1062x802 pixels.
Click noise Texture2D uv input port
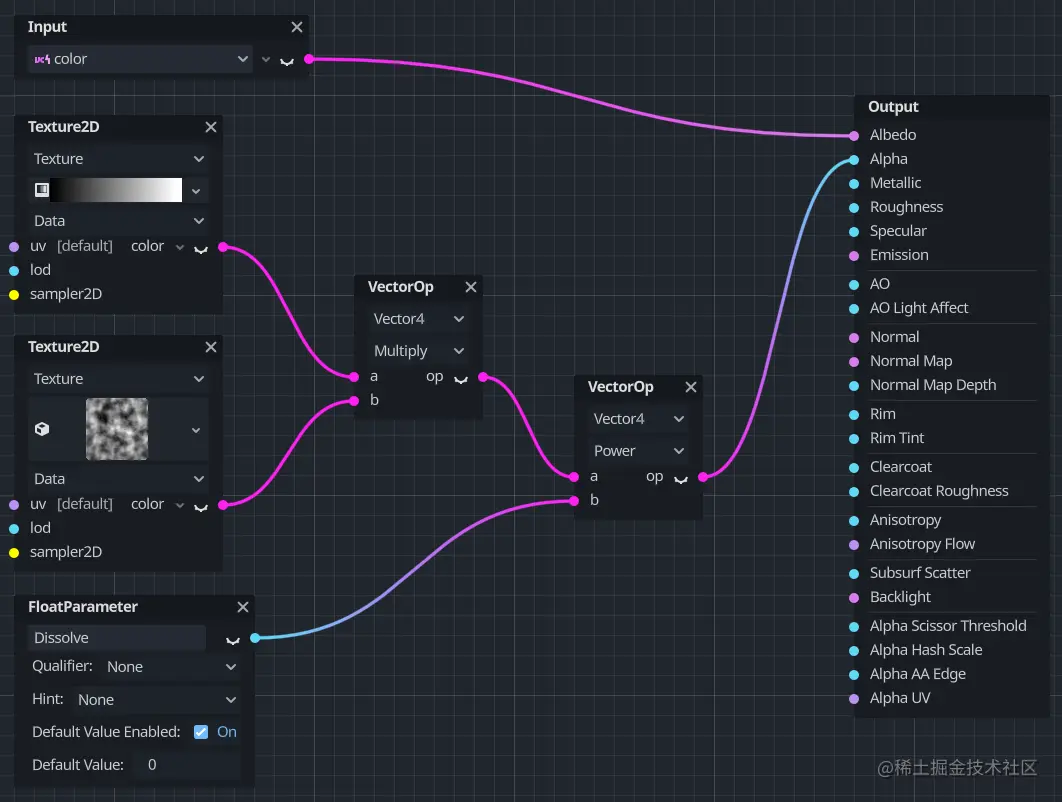click(14, 505)
